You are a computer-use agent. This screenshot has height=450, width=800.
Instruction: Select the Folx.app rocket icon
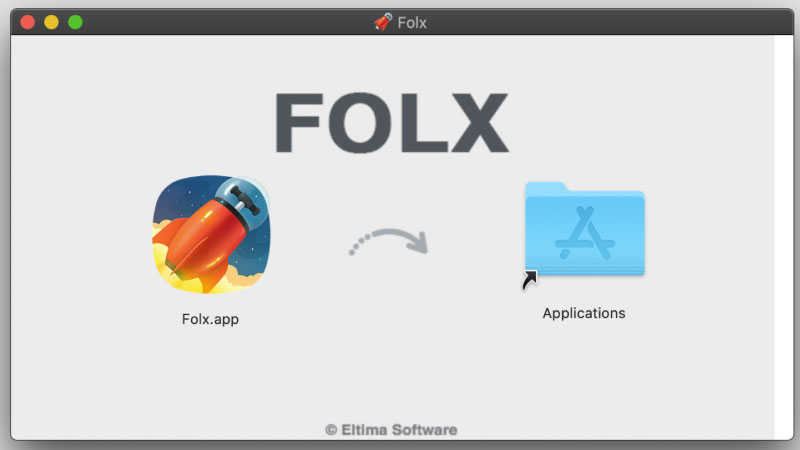[x=212, y=234]
